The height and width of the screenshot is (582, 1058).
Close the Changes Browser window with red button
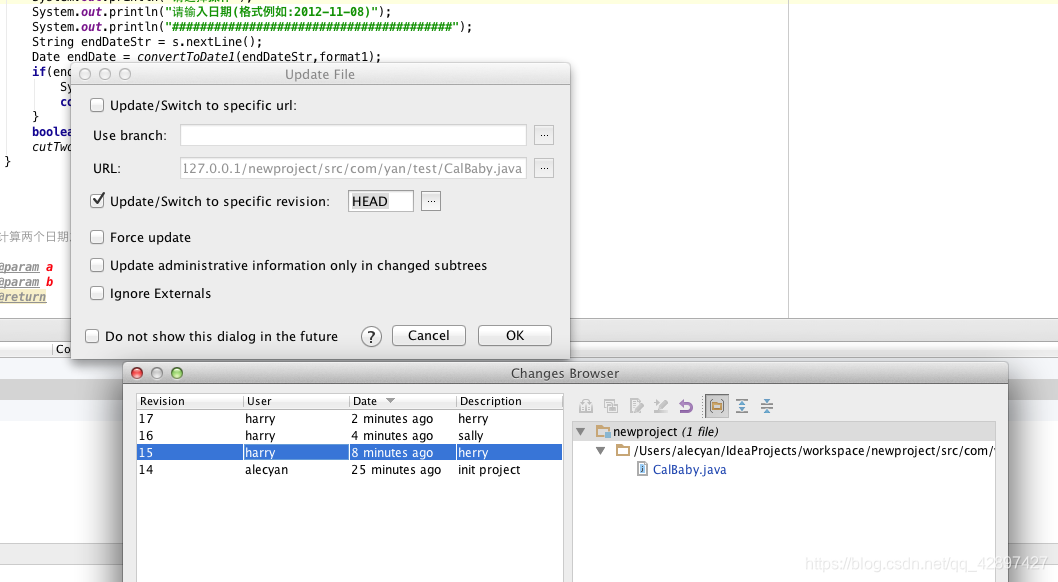click(x=137, y=373)
